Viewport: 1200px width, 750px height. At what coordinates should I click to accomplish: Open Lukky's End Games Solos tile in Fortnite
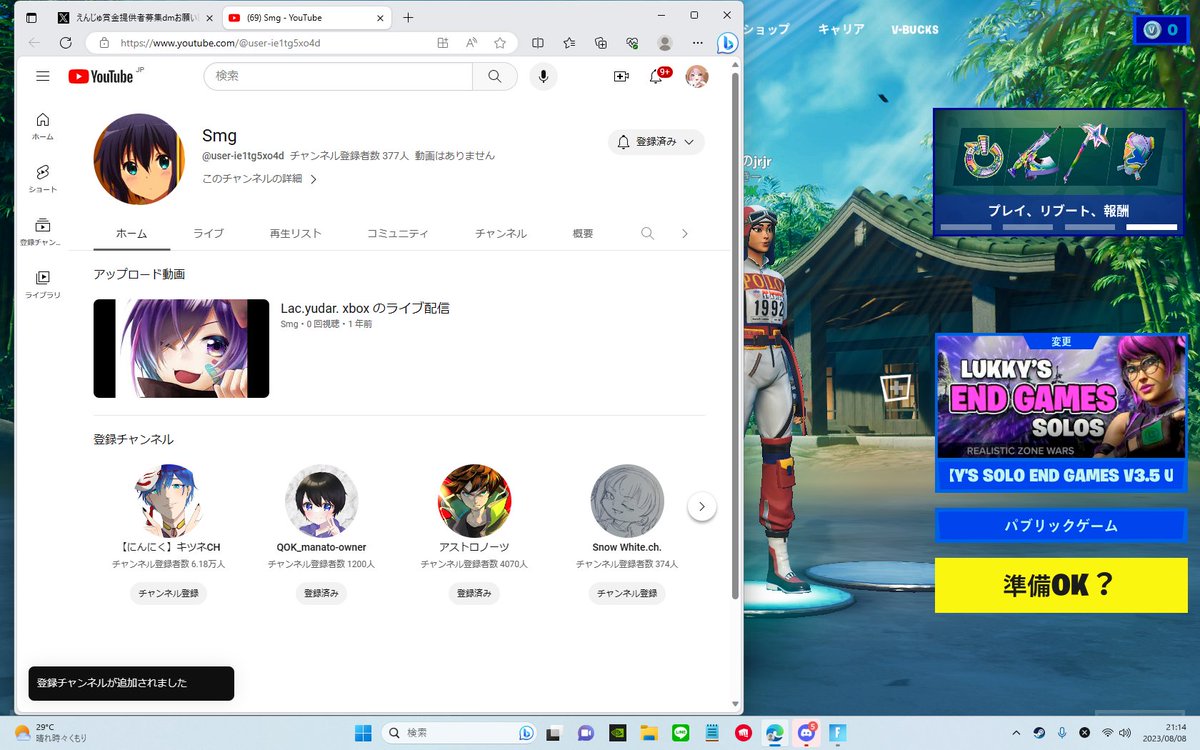click(1060, 412)
